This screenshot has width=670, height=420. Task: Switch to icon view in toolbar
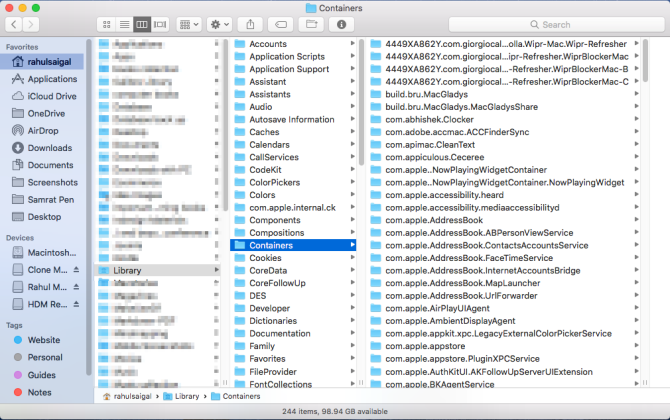tap(106, 24)
